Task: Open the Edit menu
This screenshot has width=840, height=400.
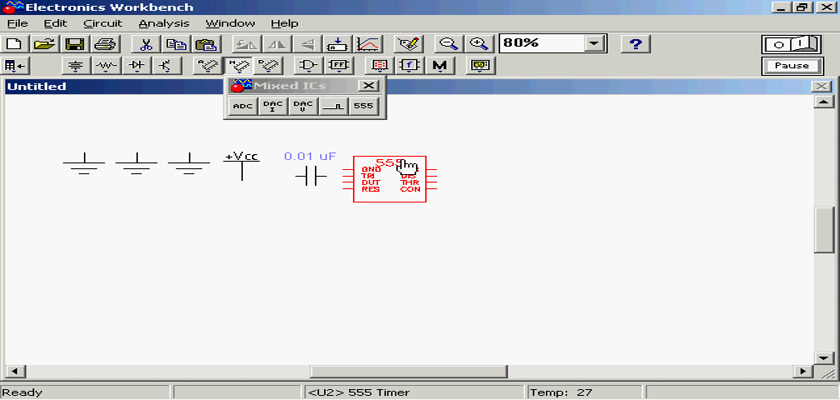Action: pyautogui.click(x=56, y=24)
